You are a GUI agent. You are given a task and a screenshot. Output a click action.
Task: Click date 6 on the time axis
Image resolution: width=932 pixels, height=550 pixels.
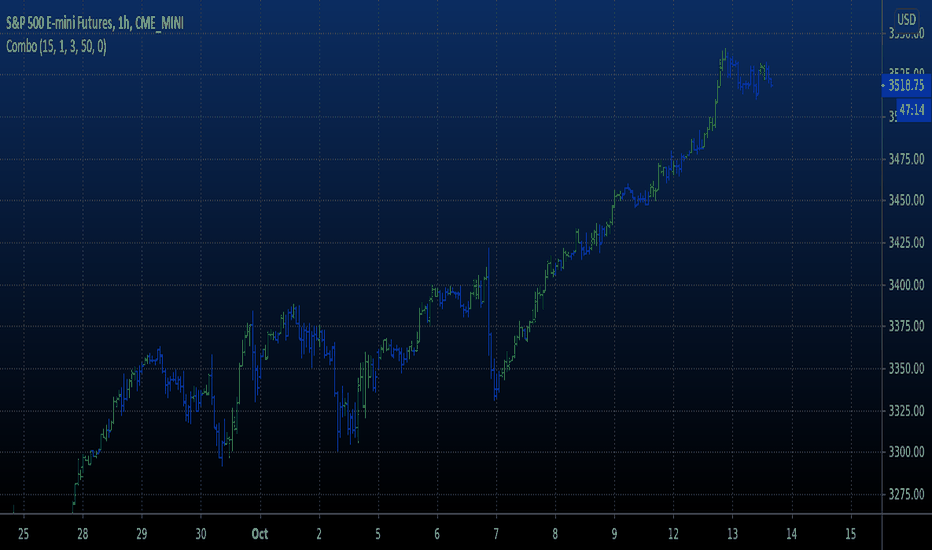coord(437,534)
